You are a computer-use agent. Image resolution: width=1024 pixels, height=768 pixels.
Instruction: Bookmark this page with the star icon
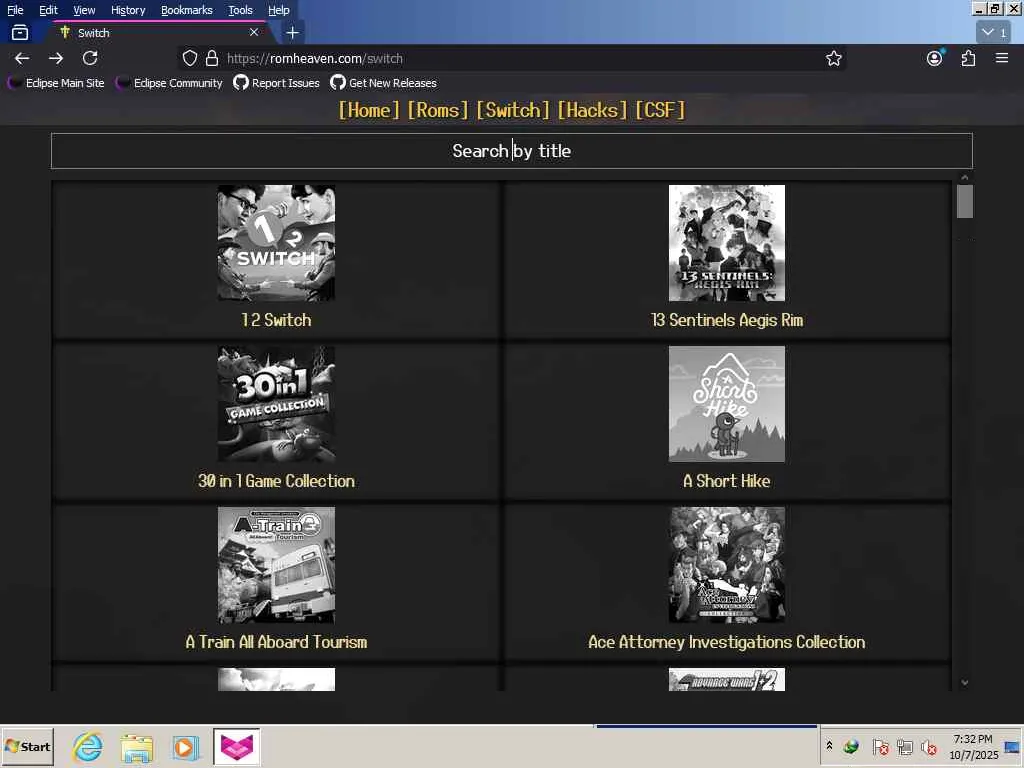[x=833, y=58]
